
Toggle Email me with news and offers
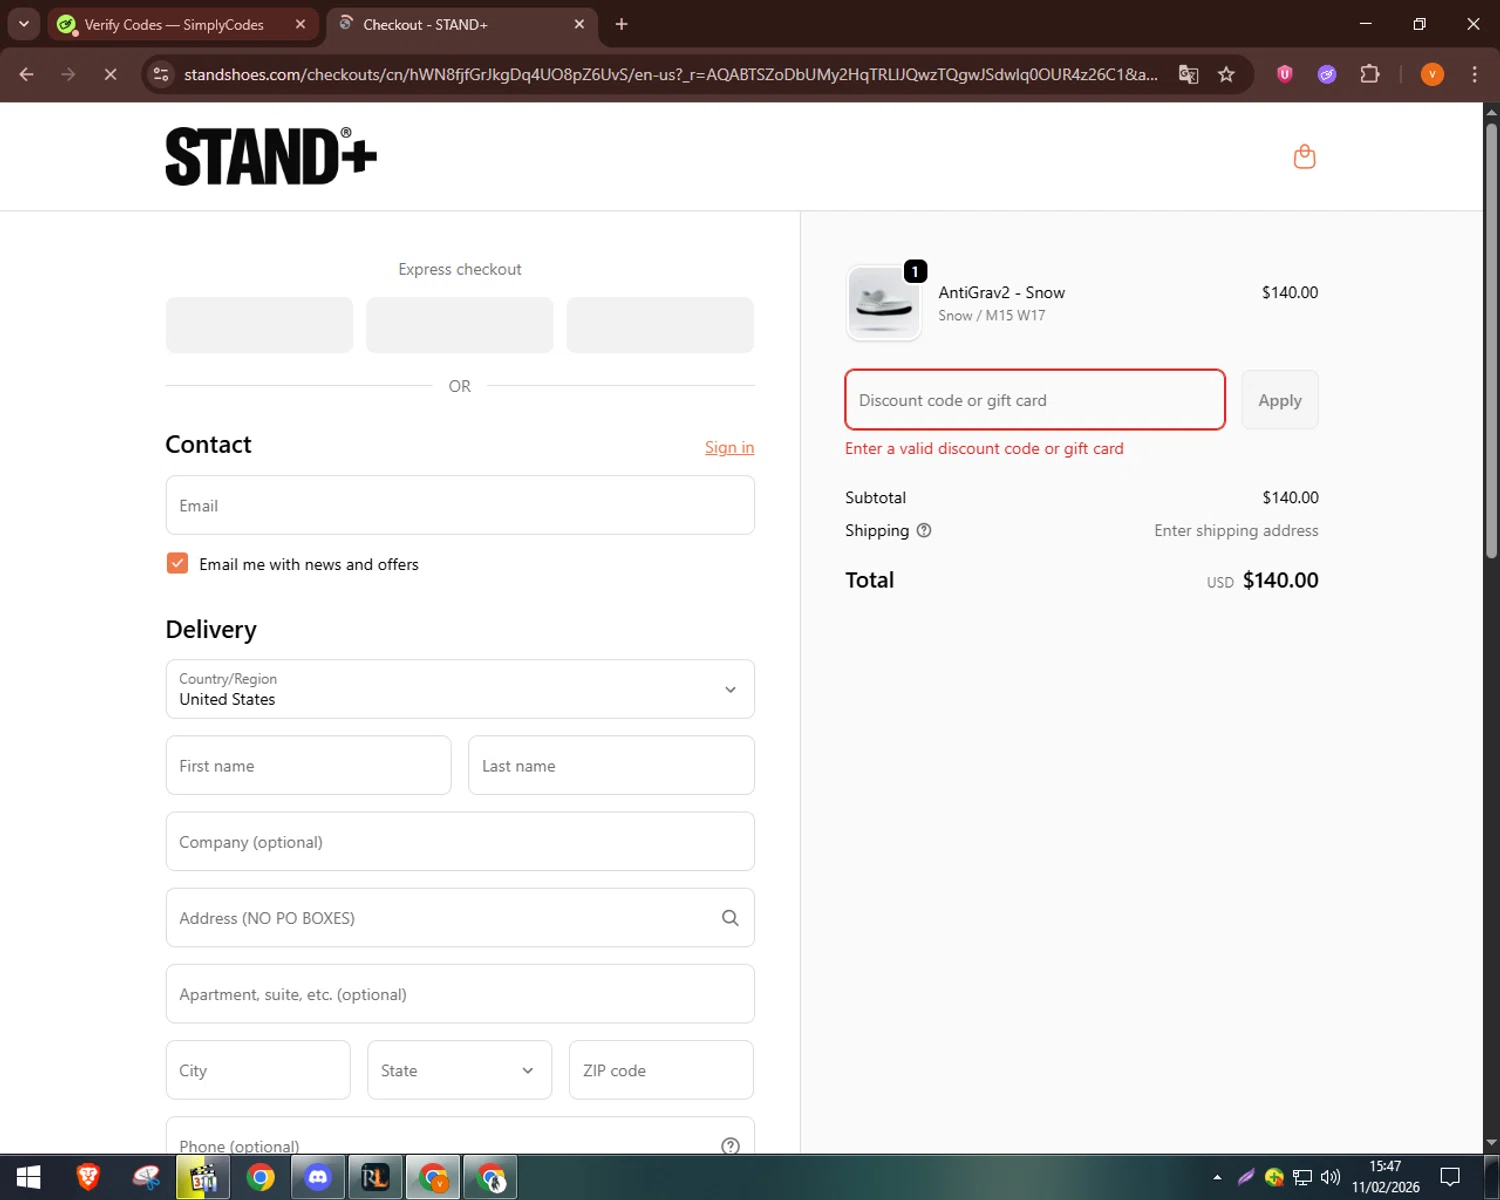(x=177, y=563)
